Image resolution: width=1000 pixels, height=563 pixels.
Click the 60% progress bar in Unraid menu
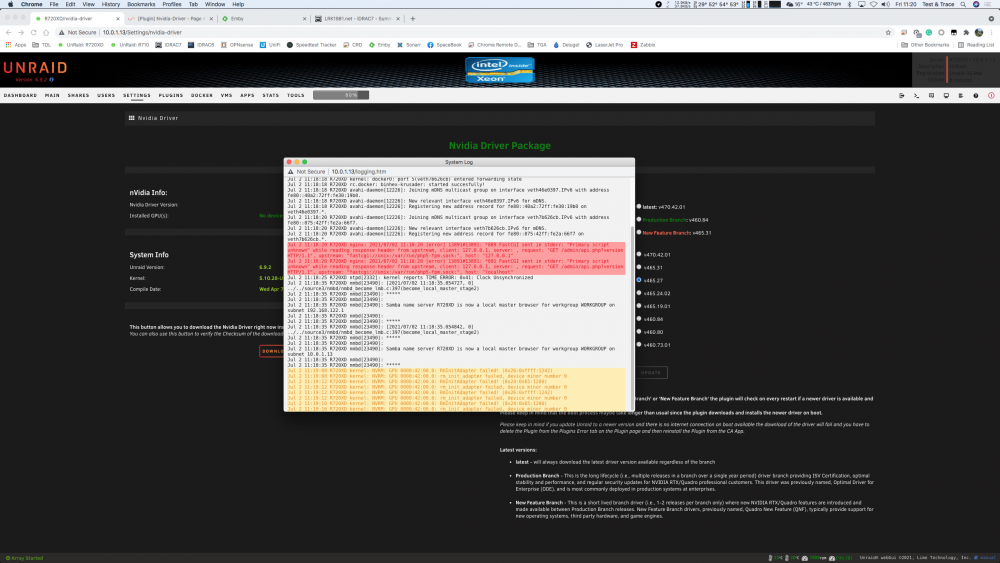pos(341,95)
